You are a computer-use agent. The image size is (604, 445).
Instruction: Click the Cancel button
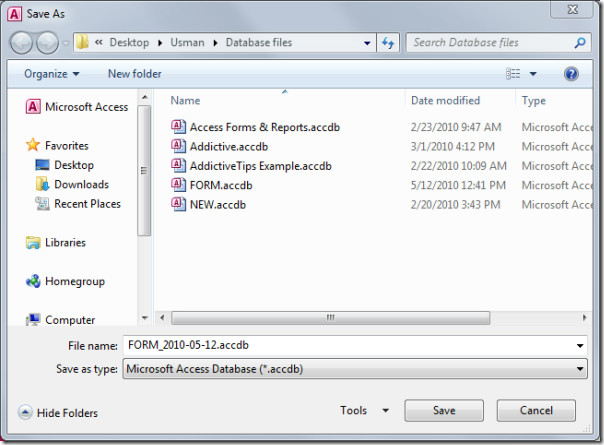coord(536,410)
